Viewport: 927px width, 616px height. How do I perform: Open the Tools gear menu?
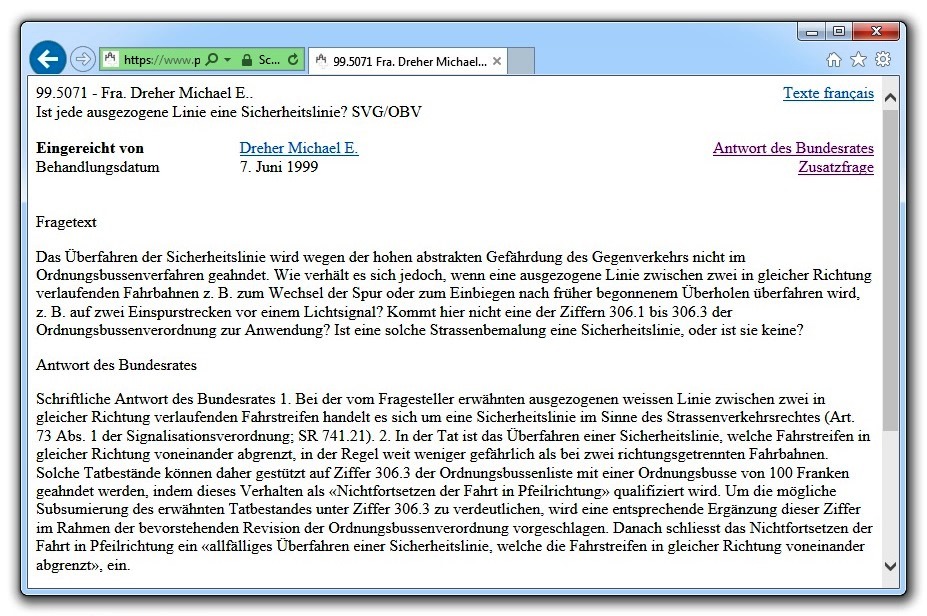click(x=883, y=59)
